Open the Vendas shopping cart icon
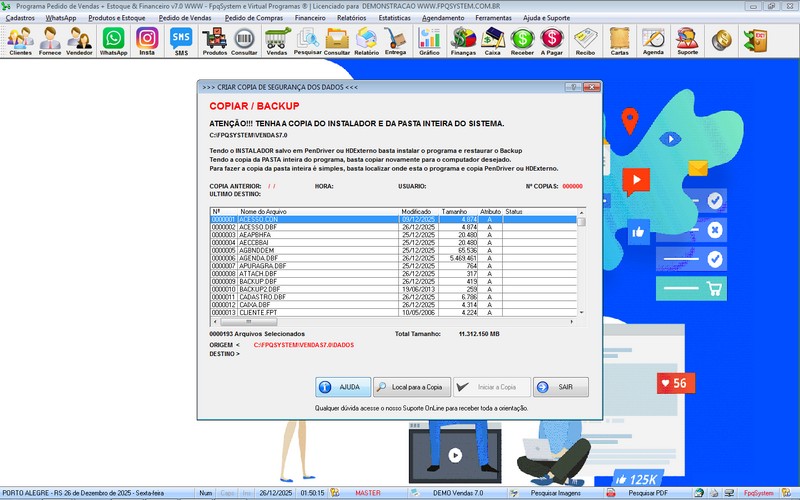800x500 pixels. [x=277, y=41]
